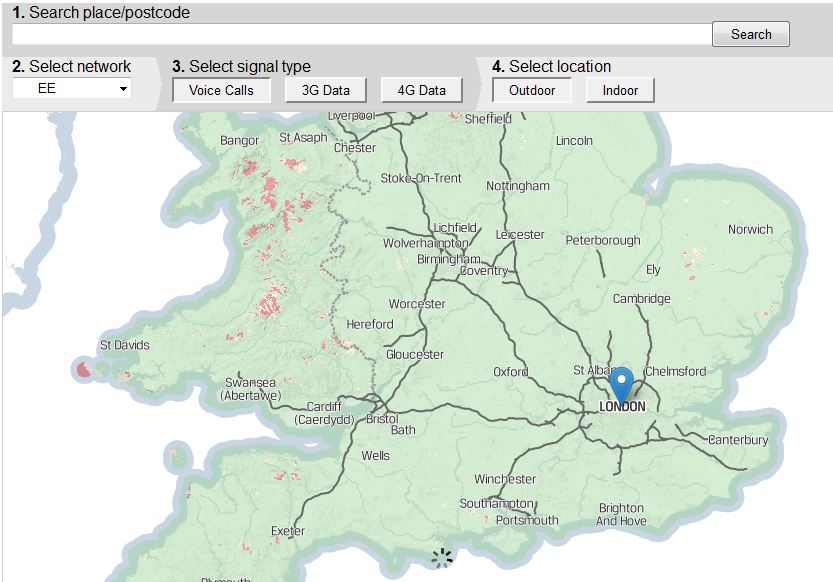Click the loading spinner on the map
The height and width of the screenshot is (582, 833).
(441, 558)
